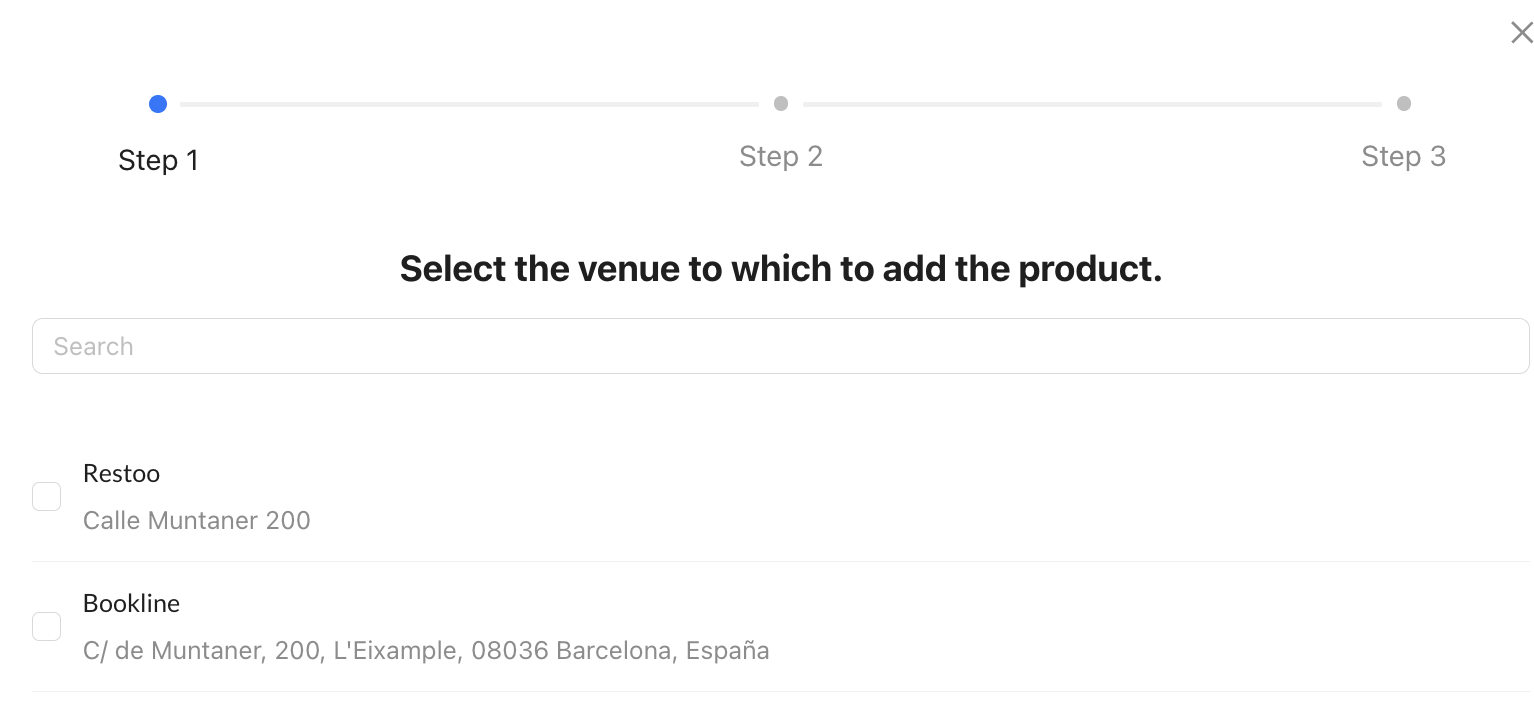
Task: Click divider line below the Bookline row
Action: click(x=780, y=691)
